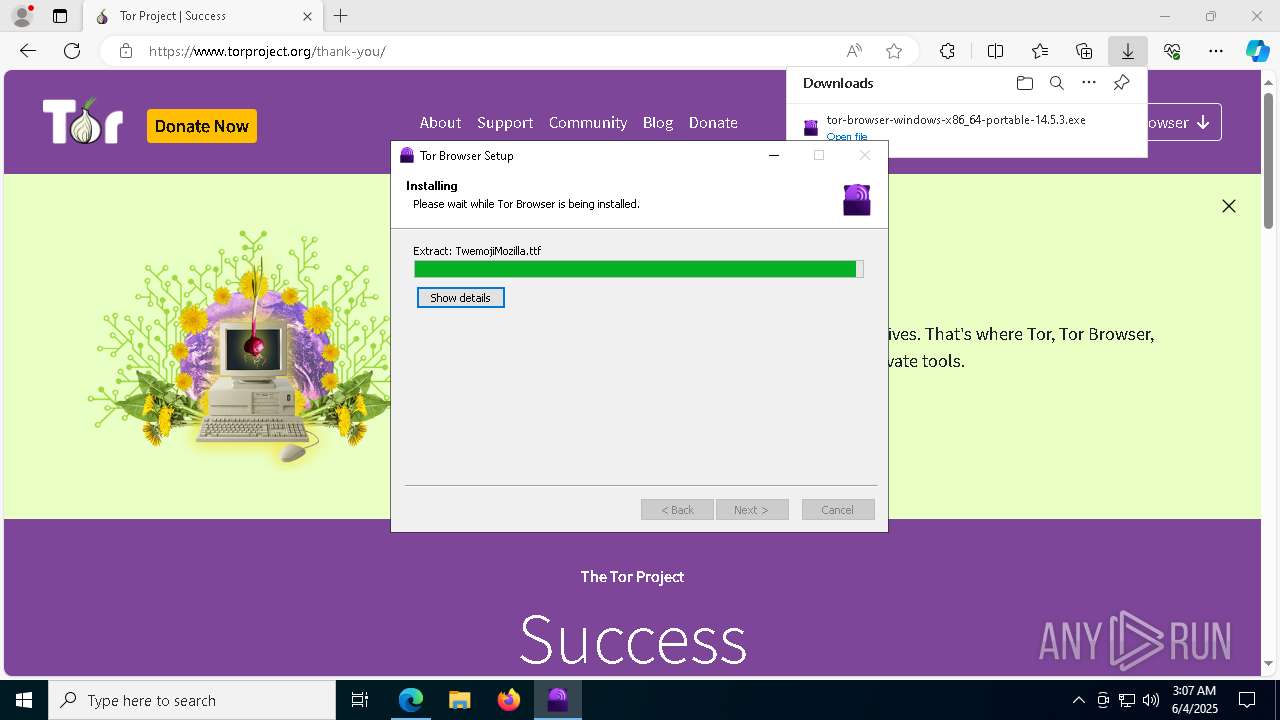
Task: Open Browser essentials heart icon
Action: [x=1172, y=51]
